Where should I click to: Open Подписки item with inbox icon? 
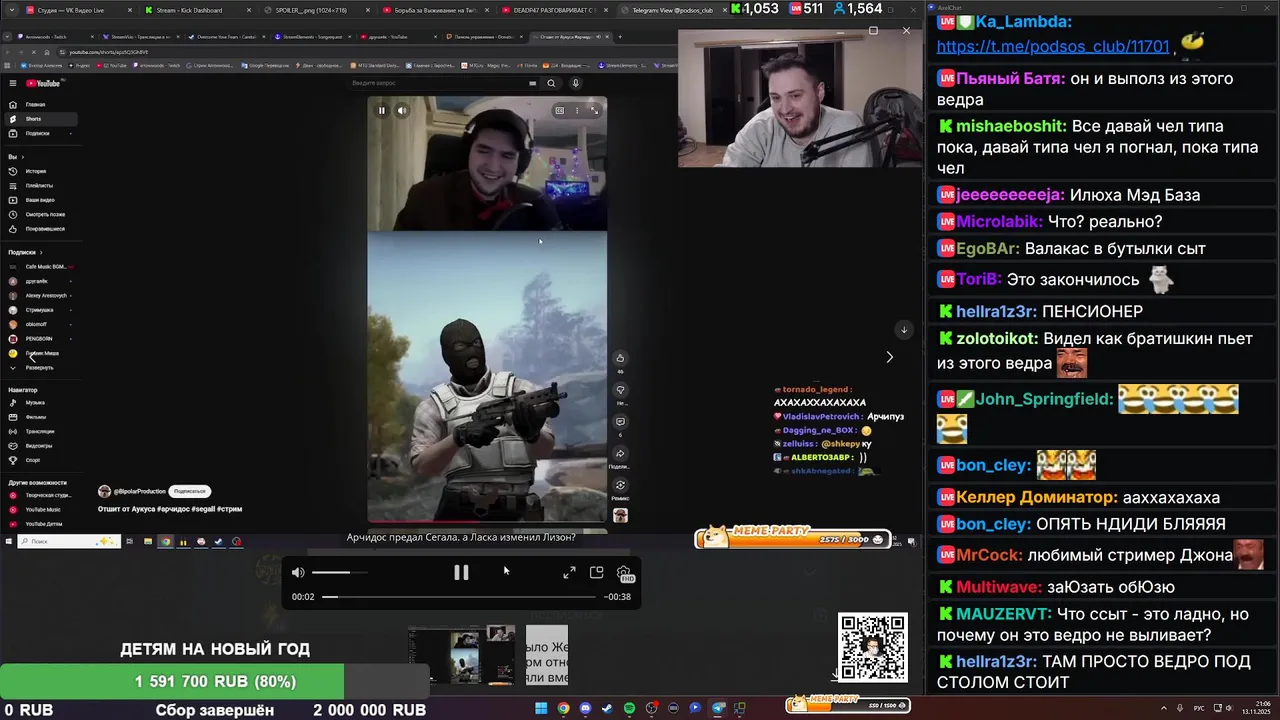40,133
